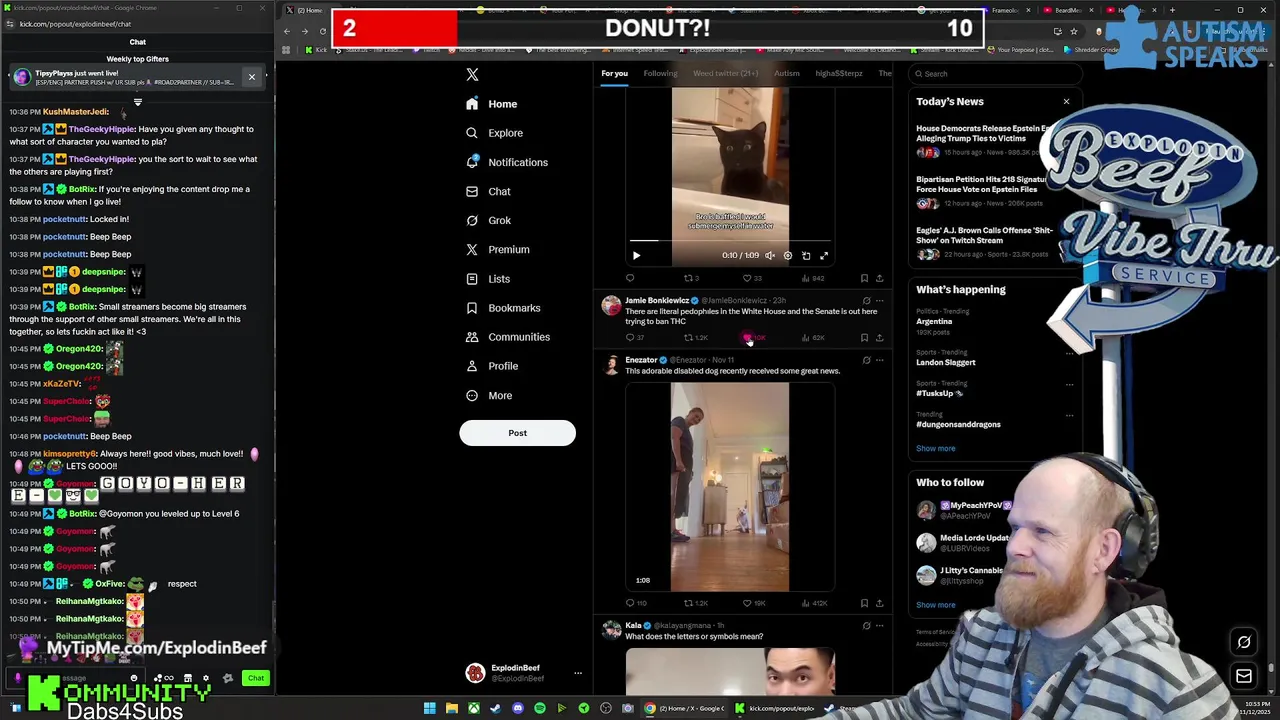Open Jamie Bonkiewicz's profile avatar
This screenshot has height=720, width=1280.
610,305
